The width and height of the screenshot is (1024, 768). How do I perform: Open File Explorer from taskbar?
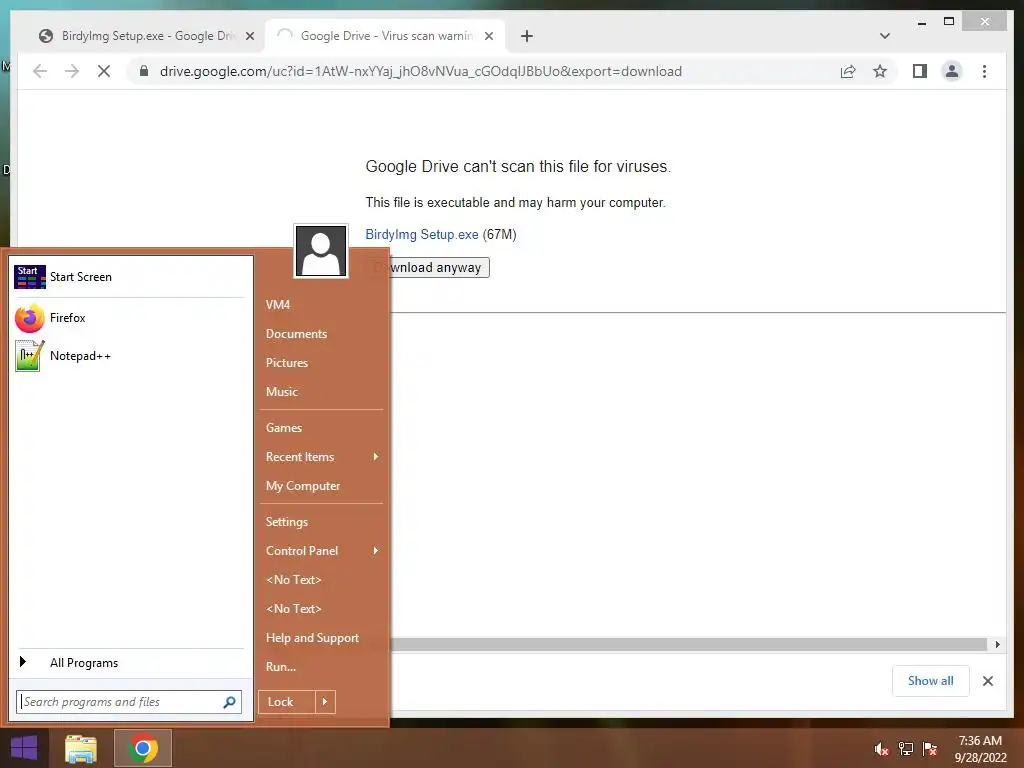click(81, 748)
